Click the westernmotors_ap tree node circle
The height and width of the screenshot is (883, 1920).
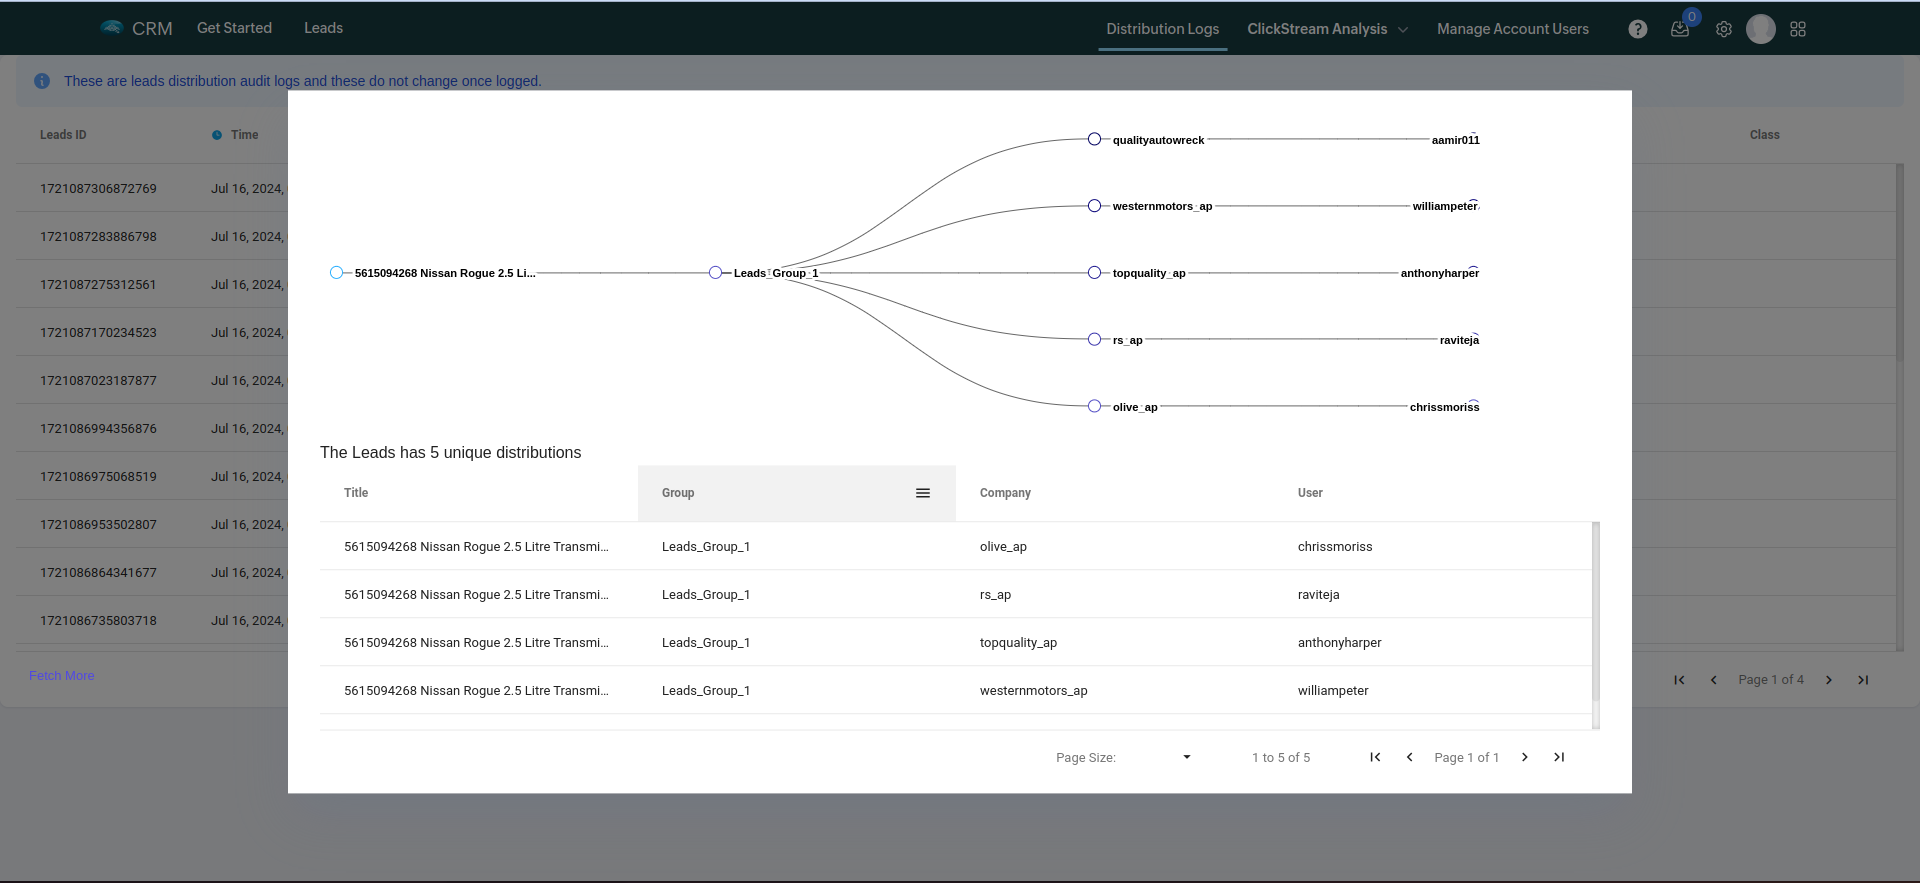(x=1094, y=206)
